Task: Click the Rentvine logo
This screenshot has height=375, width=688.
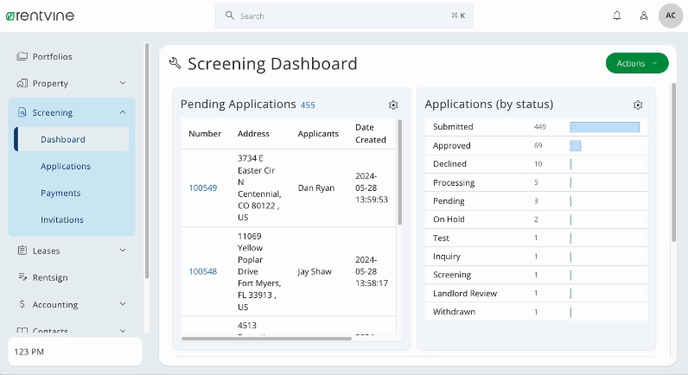Action: pos(40,16)
